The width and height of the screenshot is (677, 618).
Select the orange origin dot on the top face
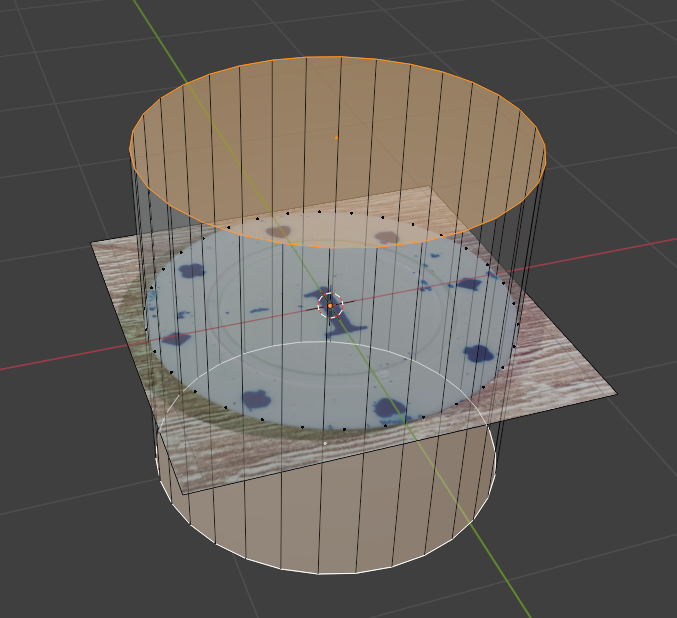tap(336, 137)
